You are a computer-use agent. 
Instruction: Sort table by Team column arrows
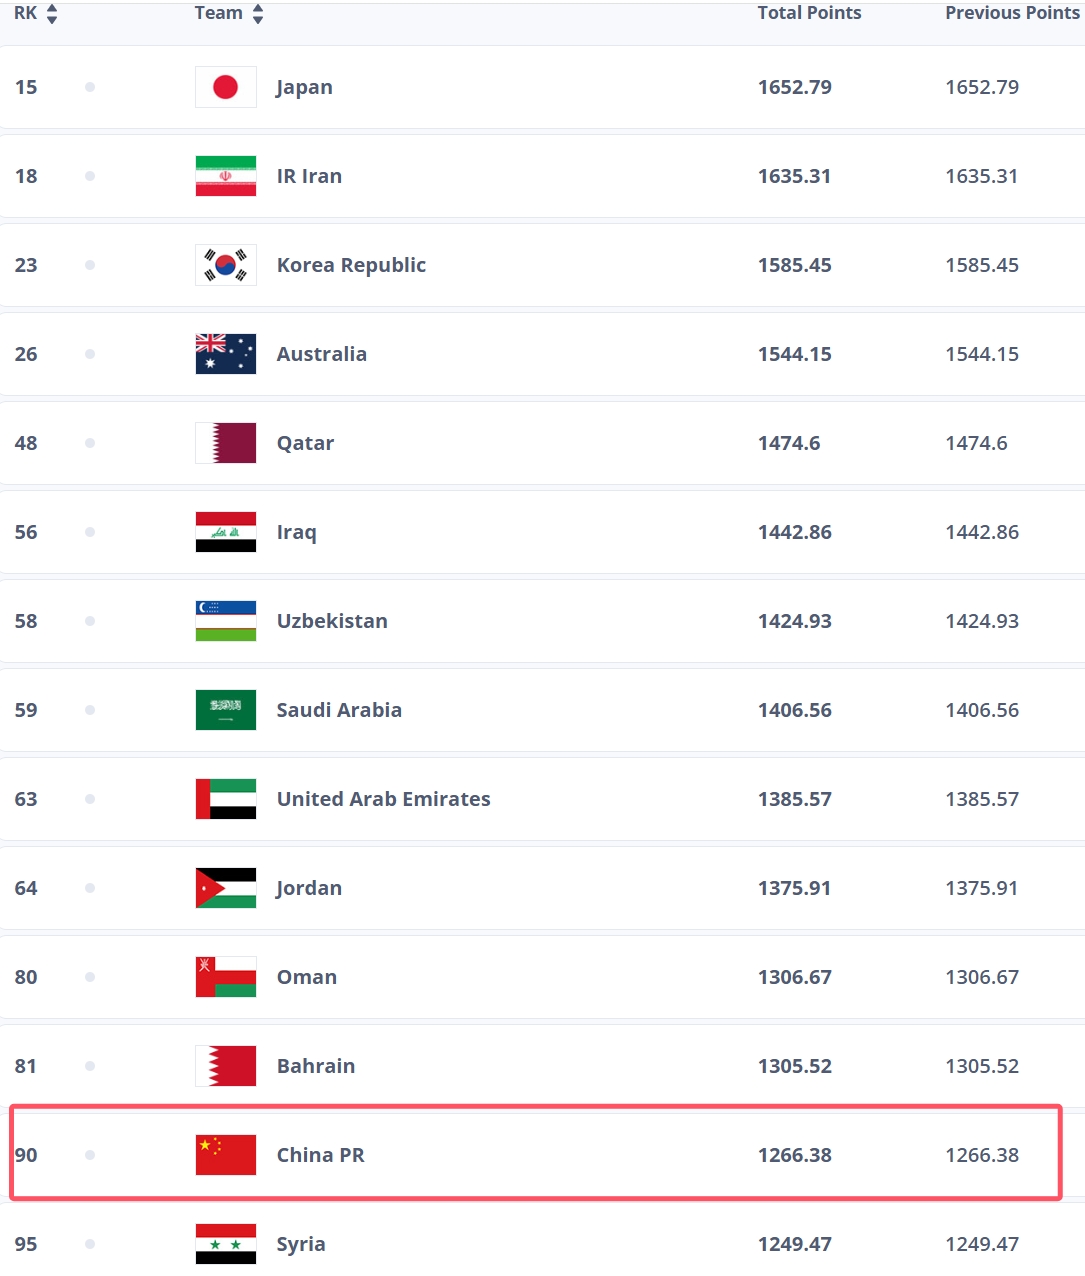(258, 14)
